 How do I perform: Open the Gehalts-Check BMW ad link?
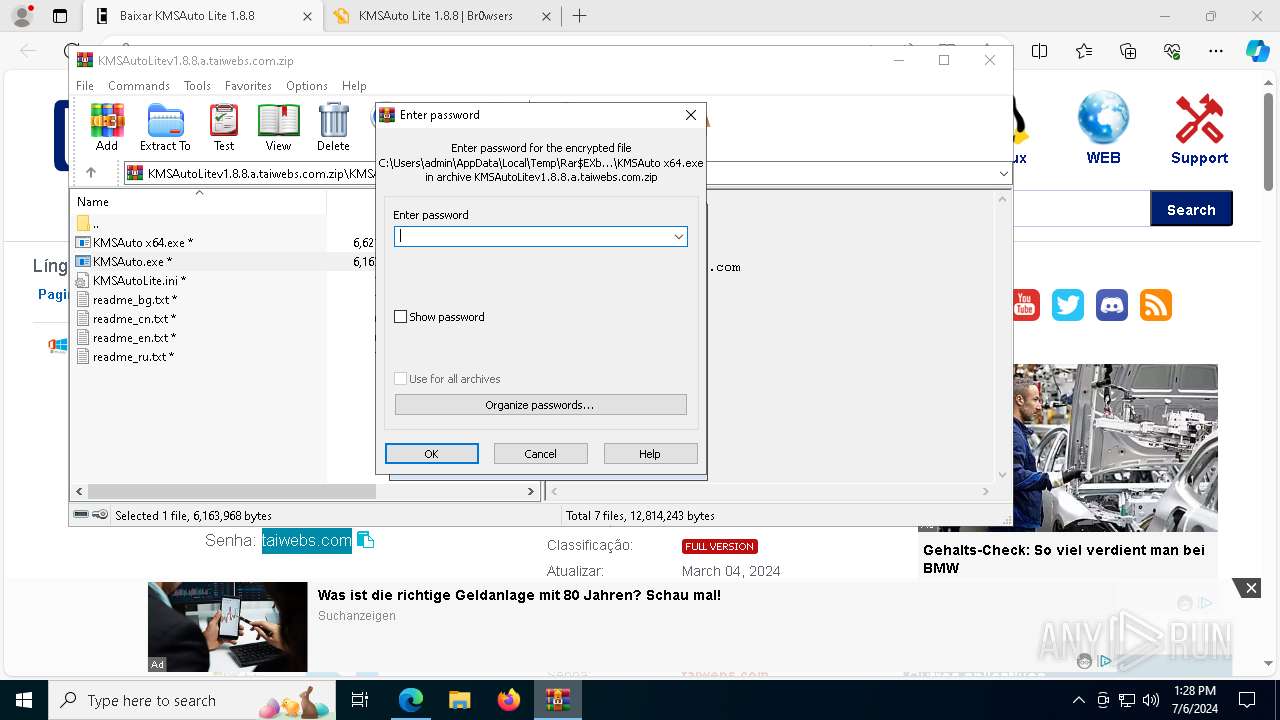point(1064,559)
